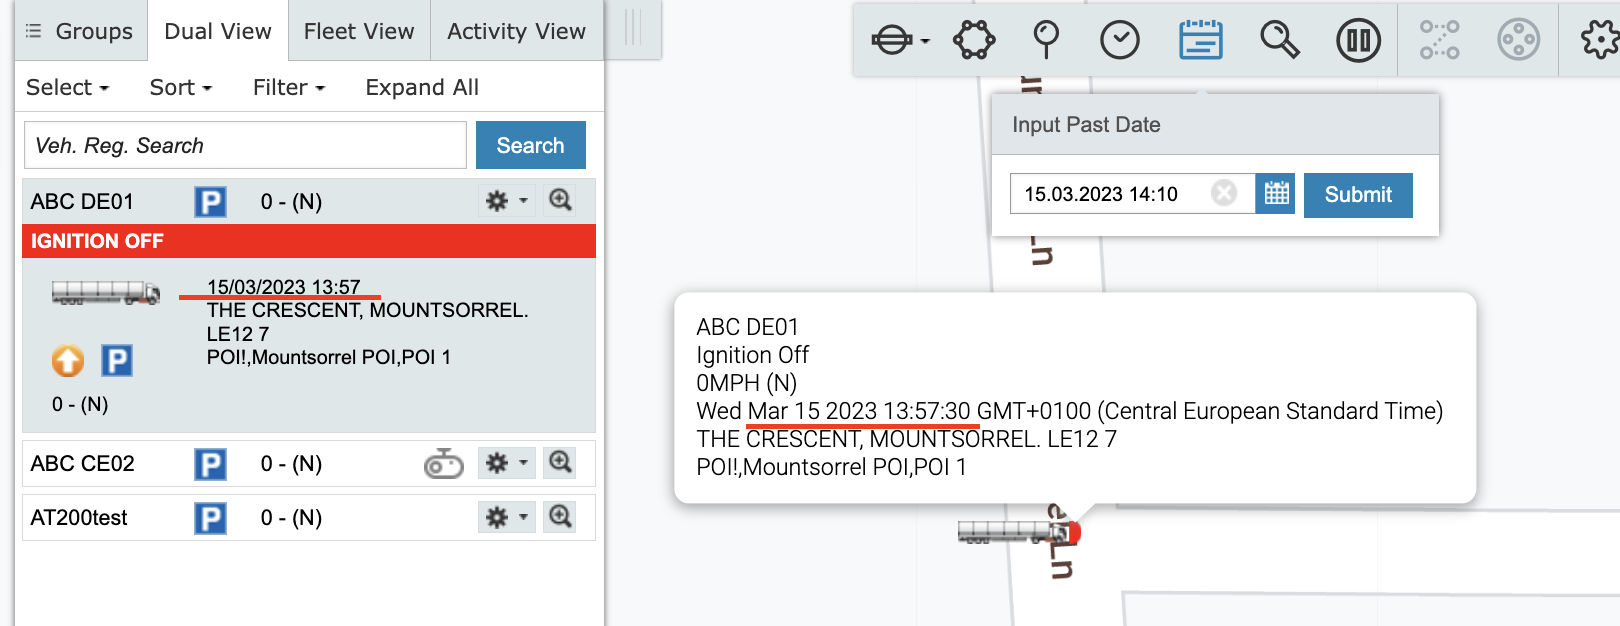Expand the Select dropdown menu

(67, 88)
